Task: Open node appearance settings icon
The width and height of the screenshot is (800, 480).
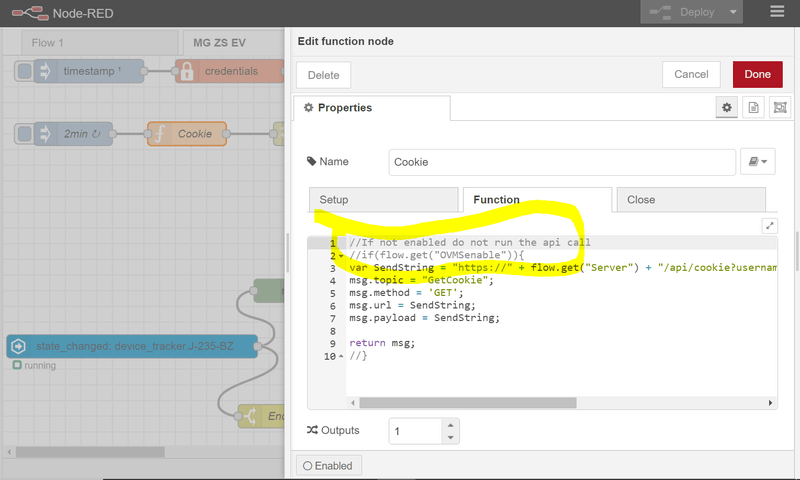Action: 780,108
